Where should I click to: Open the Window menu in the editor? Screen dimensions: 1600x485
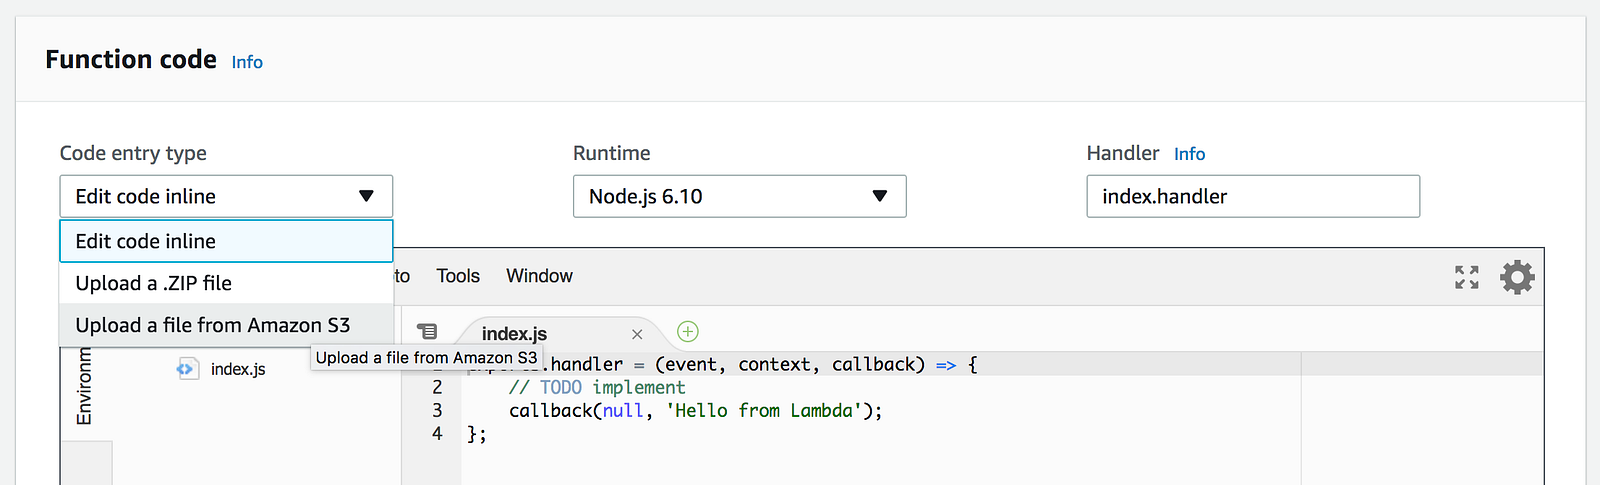[539, 276]
